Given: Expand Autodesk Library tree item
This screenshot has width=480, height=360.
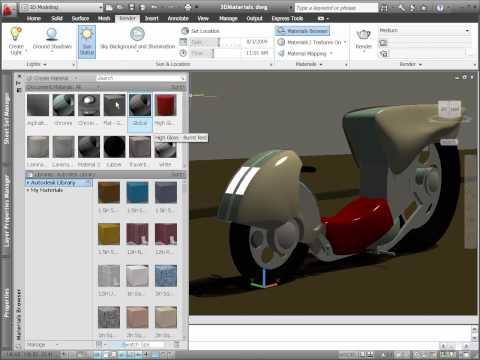Looking at the screenshot, I should click(28, 183).
